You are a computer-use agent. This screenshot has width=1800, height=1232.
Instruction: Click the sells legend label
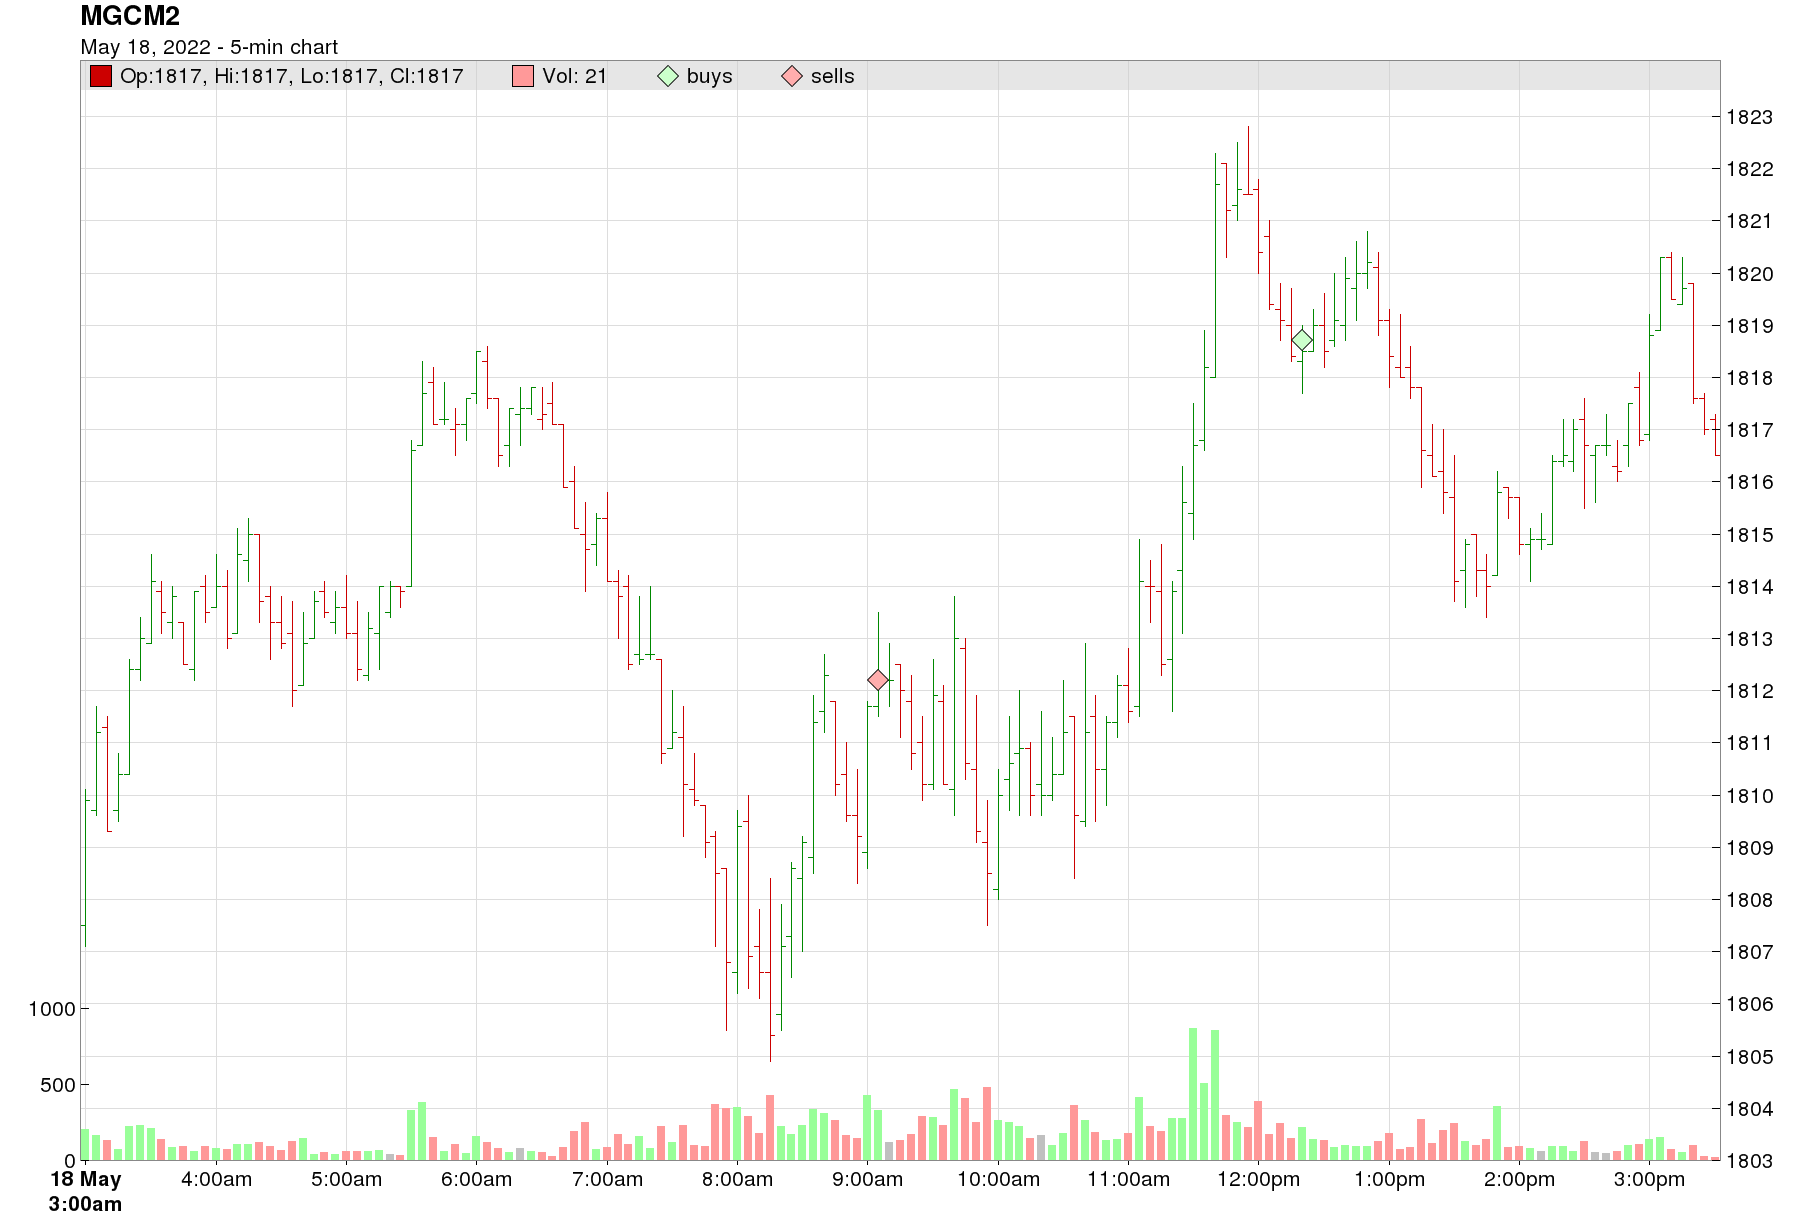tap(833, 76)
